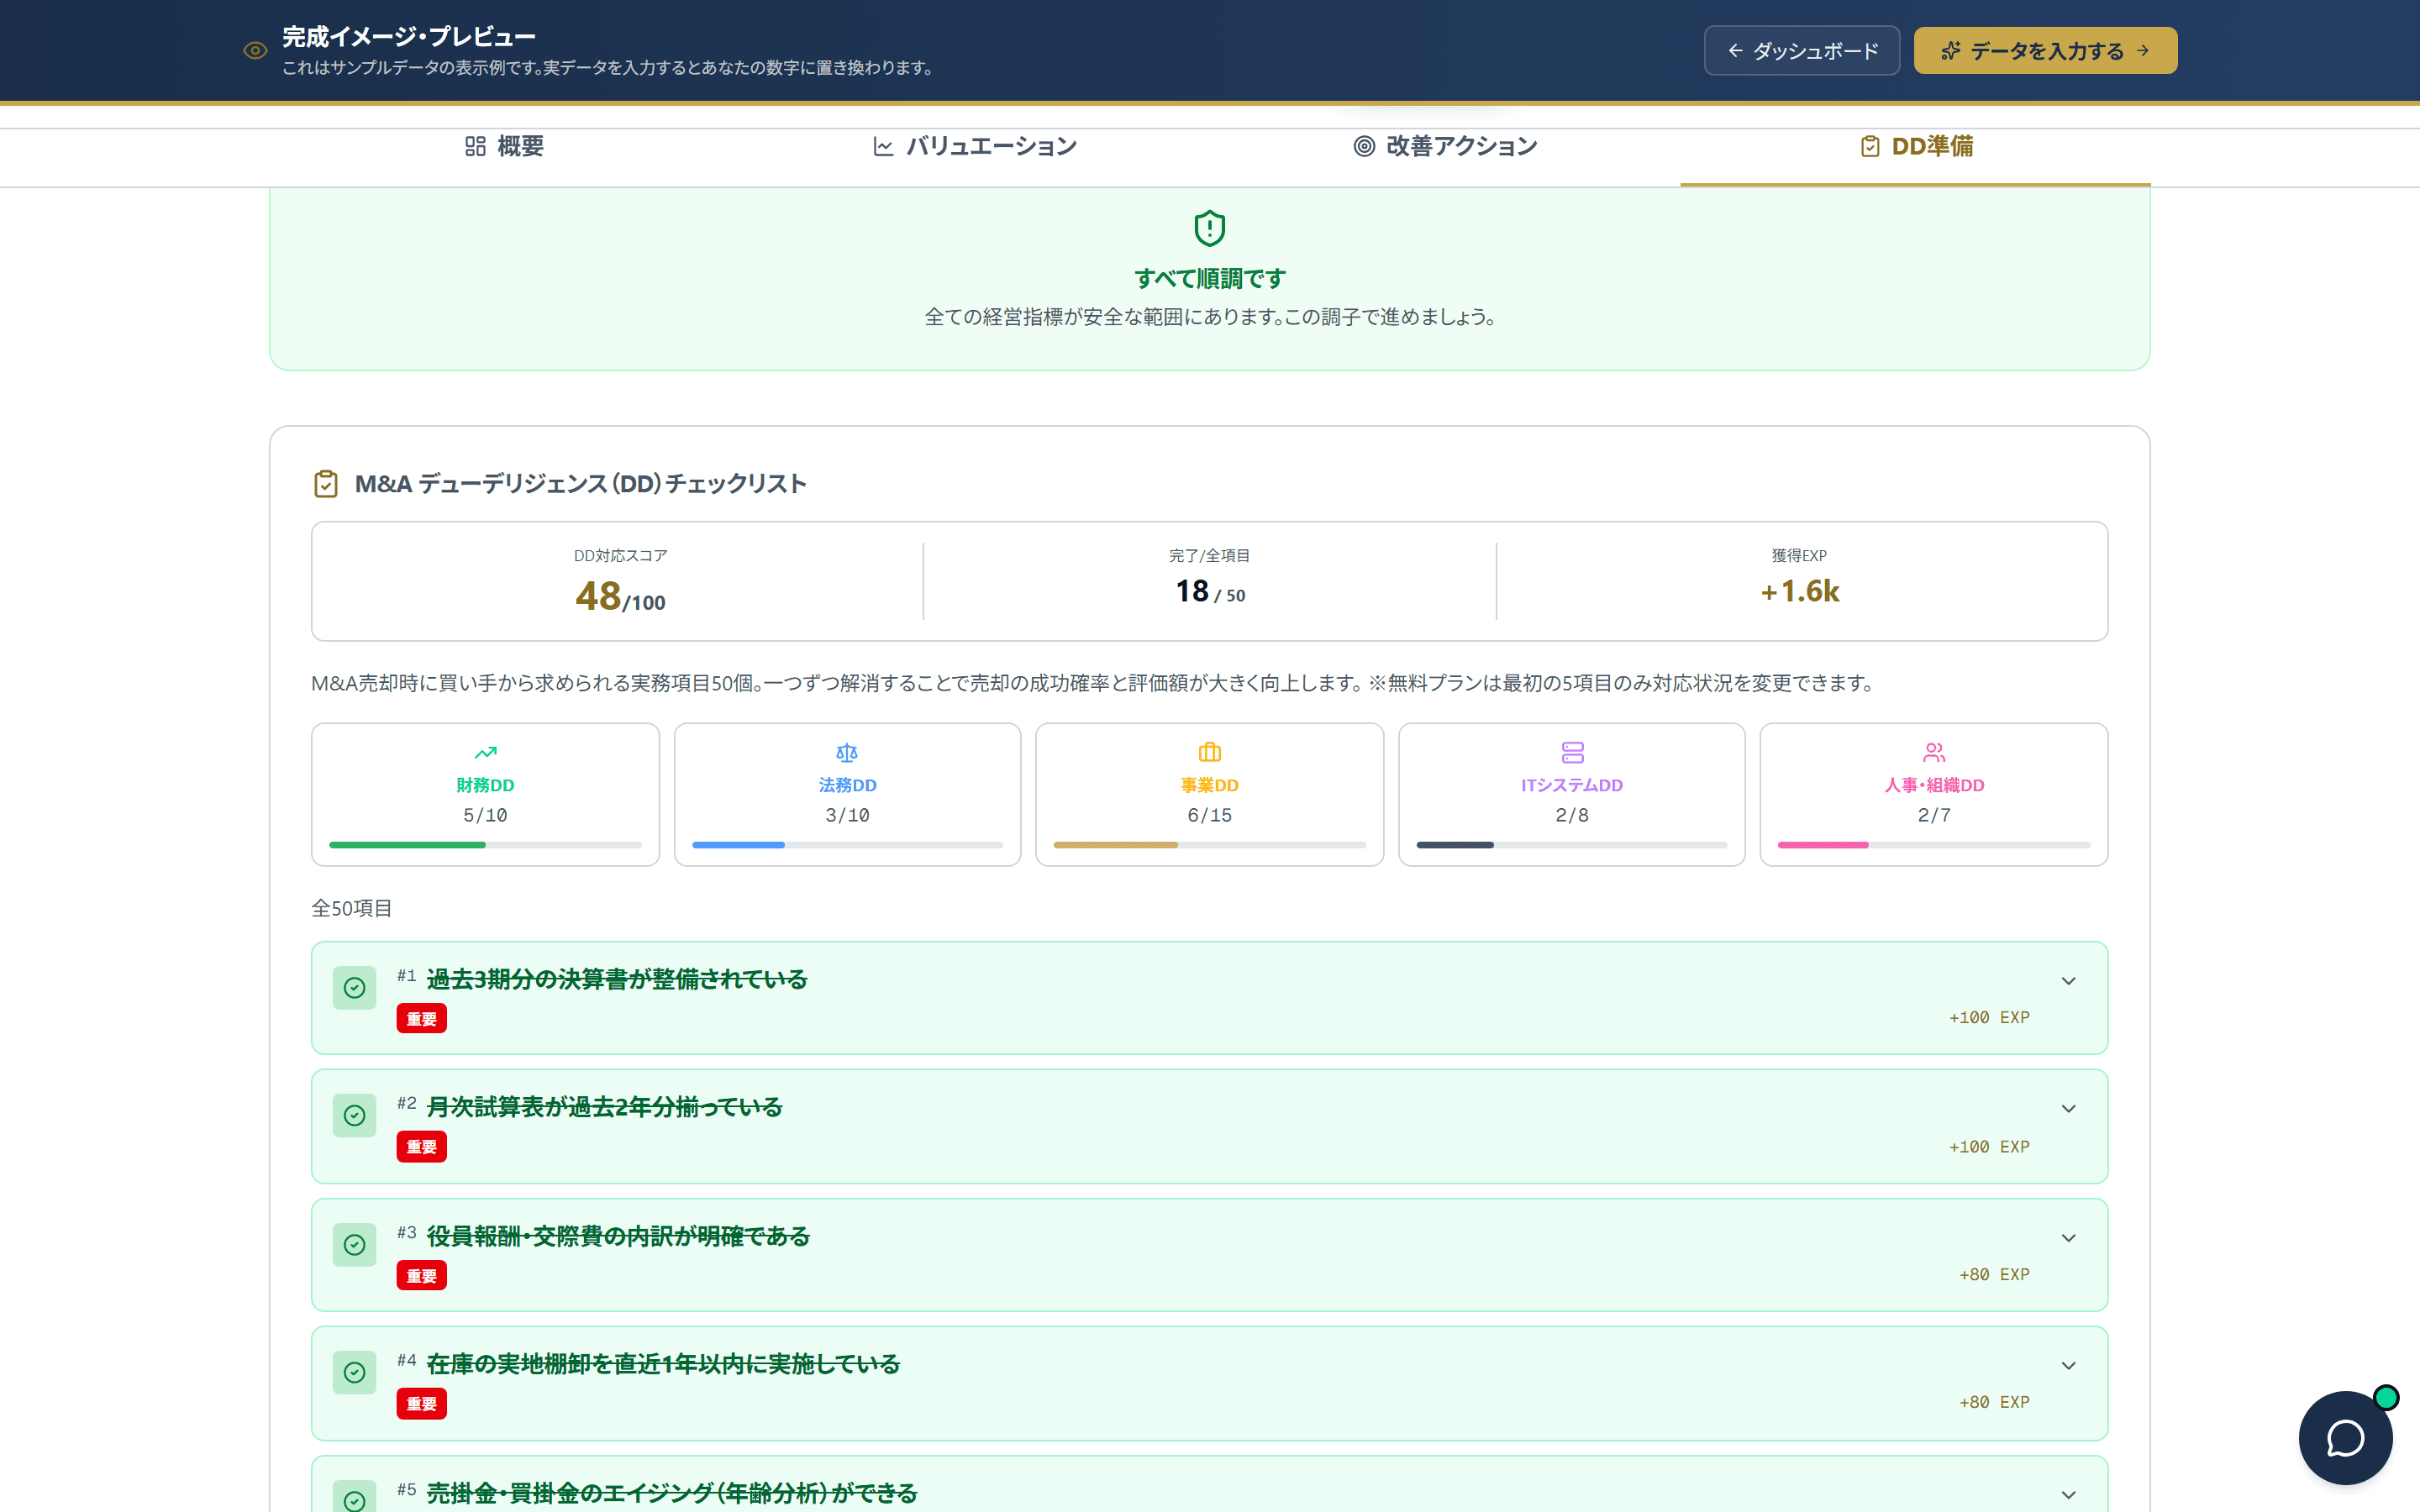This screenshot has height=1512, width=2420.
Task: Select the 財務DD trend icon
Action: (x=485, y=752)
